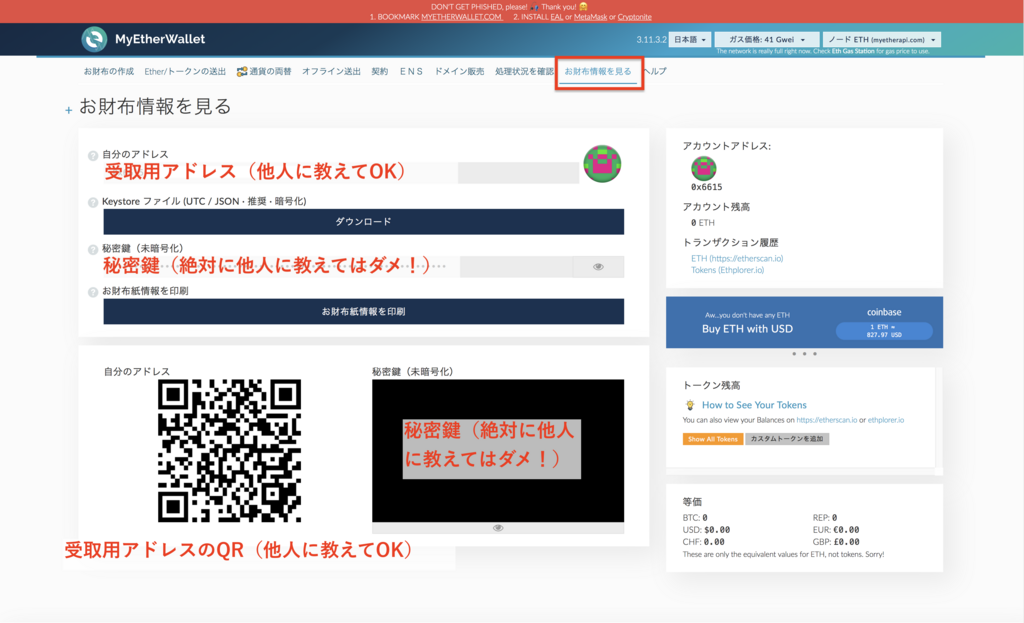This screenshot has width=1024, height=623.
Task: Click the お財布紙情報を印刷 button
Action: pos(363,312)
